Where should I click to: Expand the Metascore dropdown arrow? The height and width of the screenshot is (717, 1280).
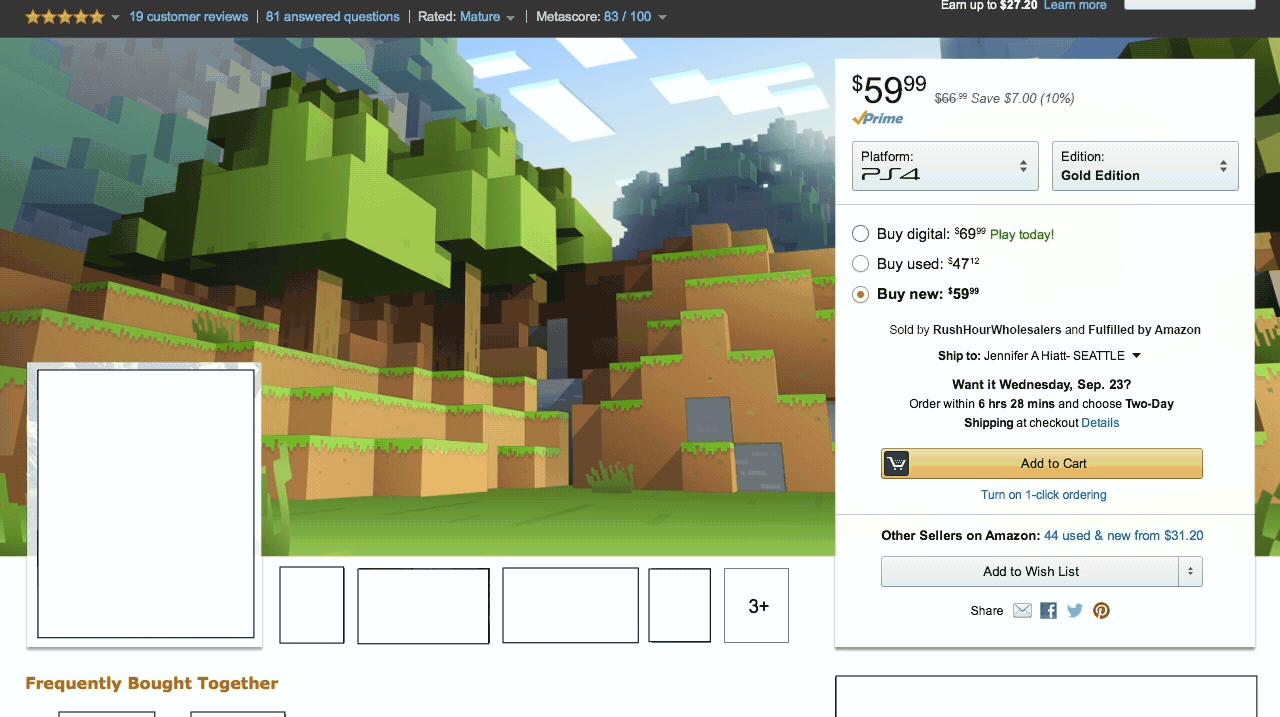pos(662,18)
